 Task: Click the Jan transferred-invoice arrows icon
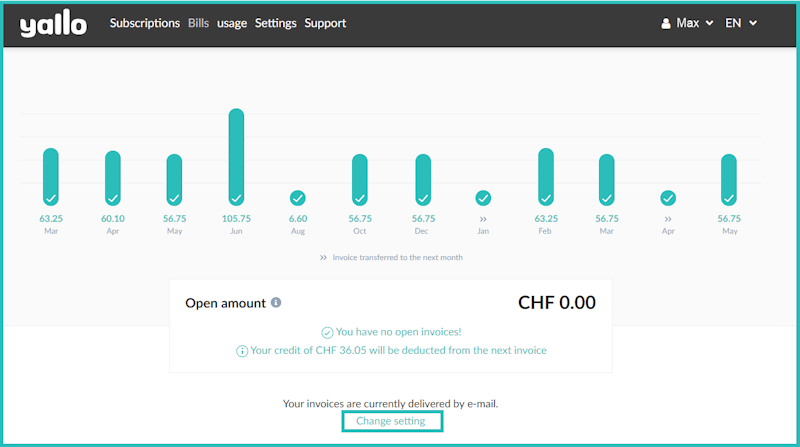coord(483,219)
